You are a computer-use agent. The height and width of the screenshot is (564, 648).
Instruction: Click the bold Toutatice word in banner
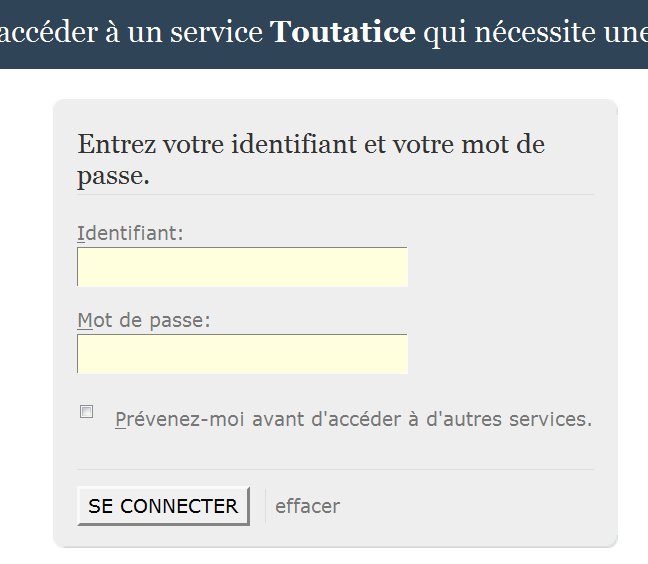click(x=343, y=34)
